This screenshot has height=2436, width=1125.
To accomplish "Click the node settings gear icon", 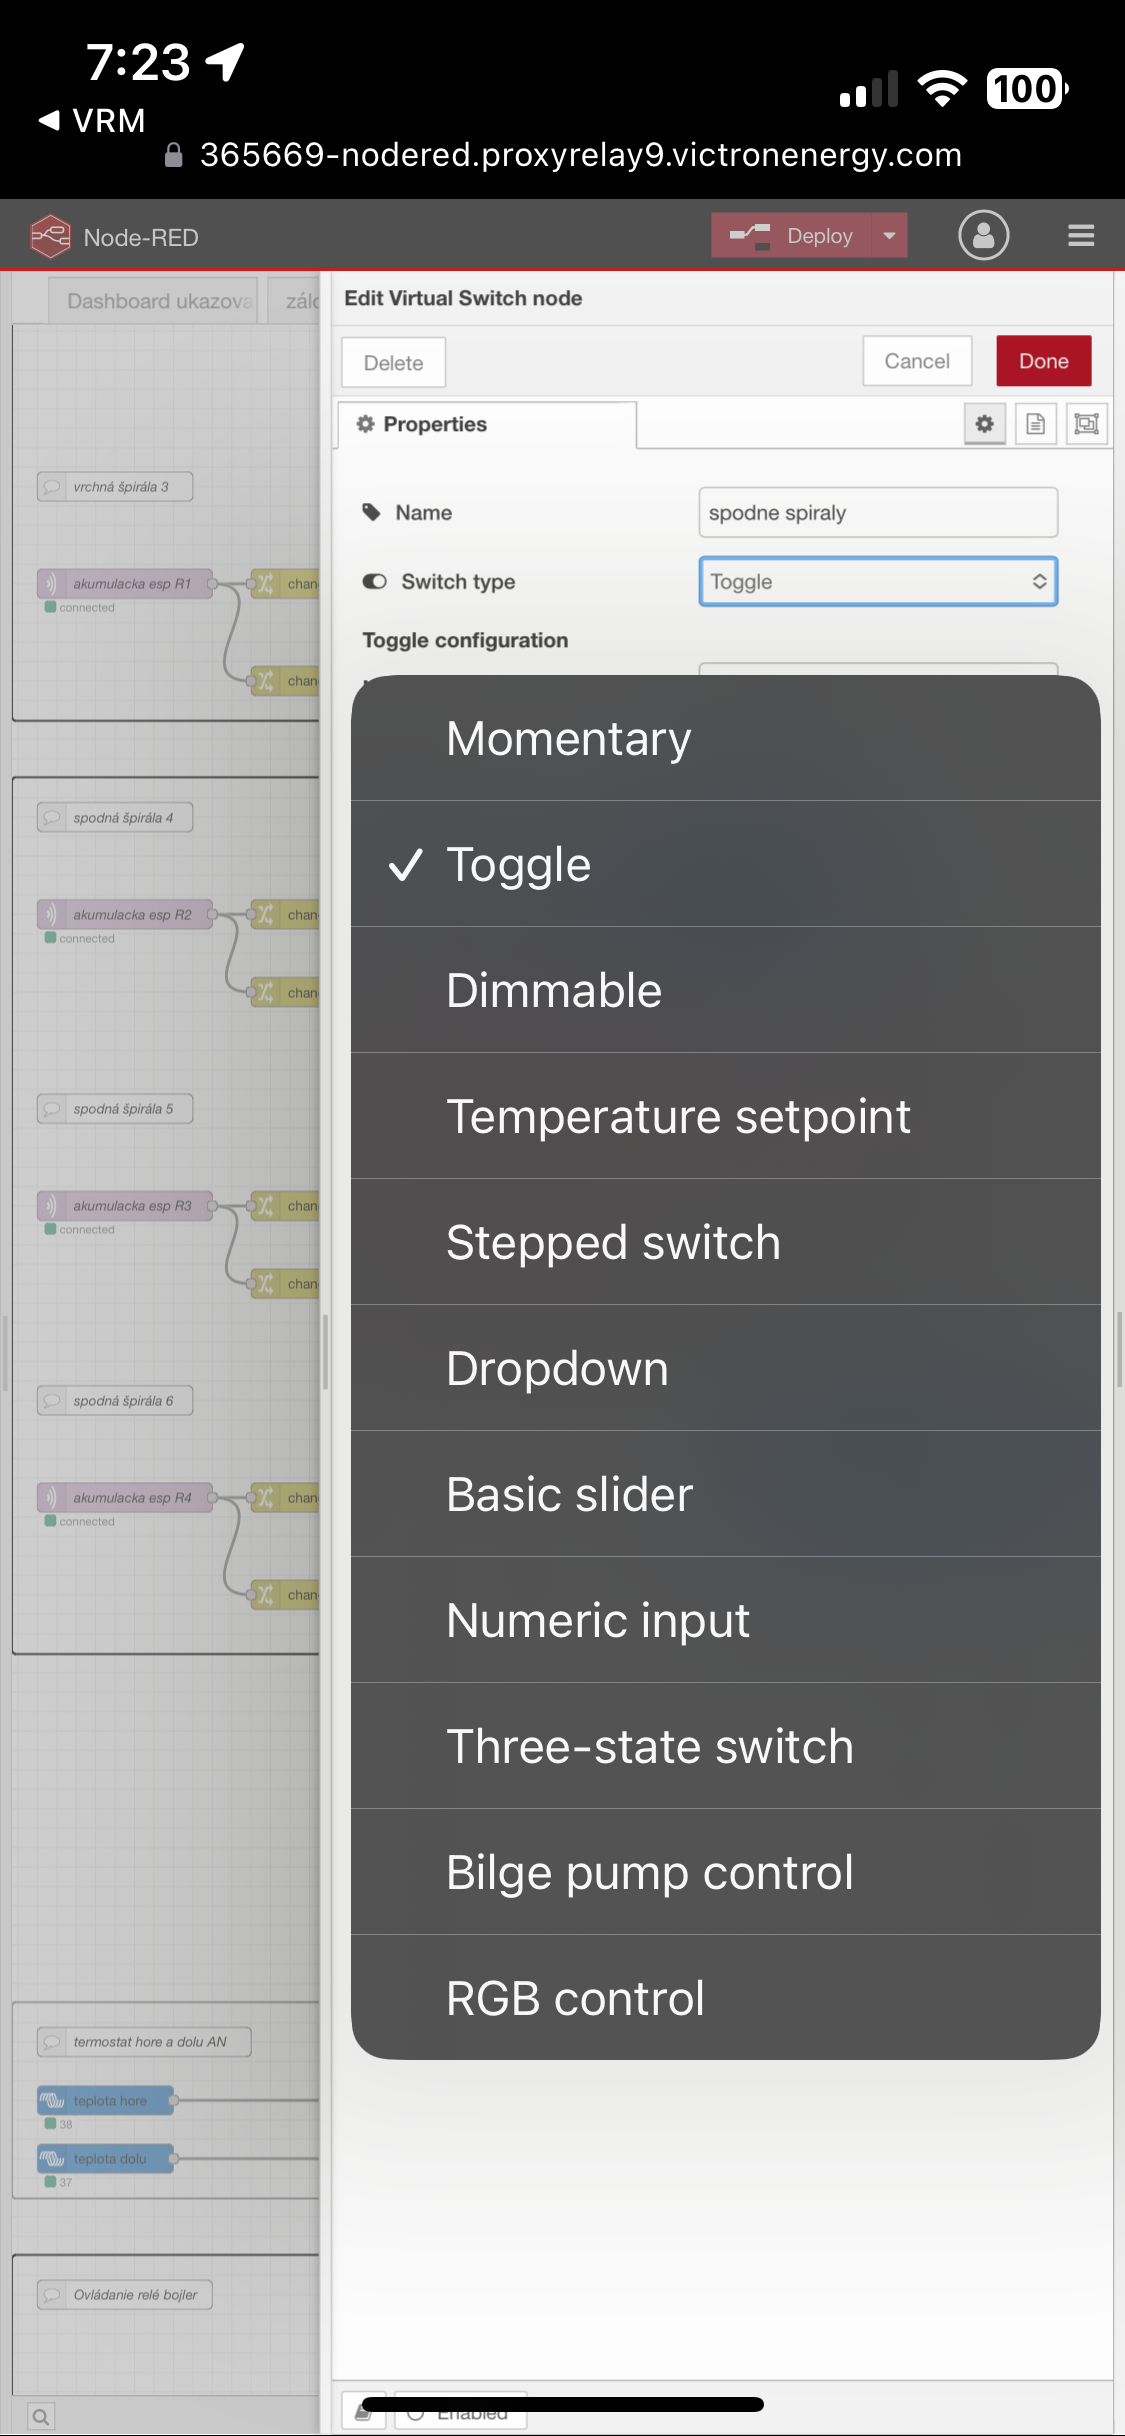I will point(985,424).
